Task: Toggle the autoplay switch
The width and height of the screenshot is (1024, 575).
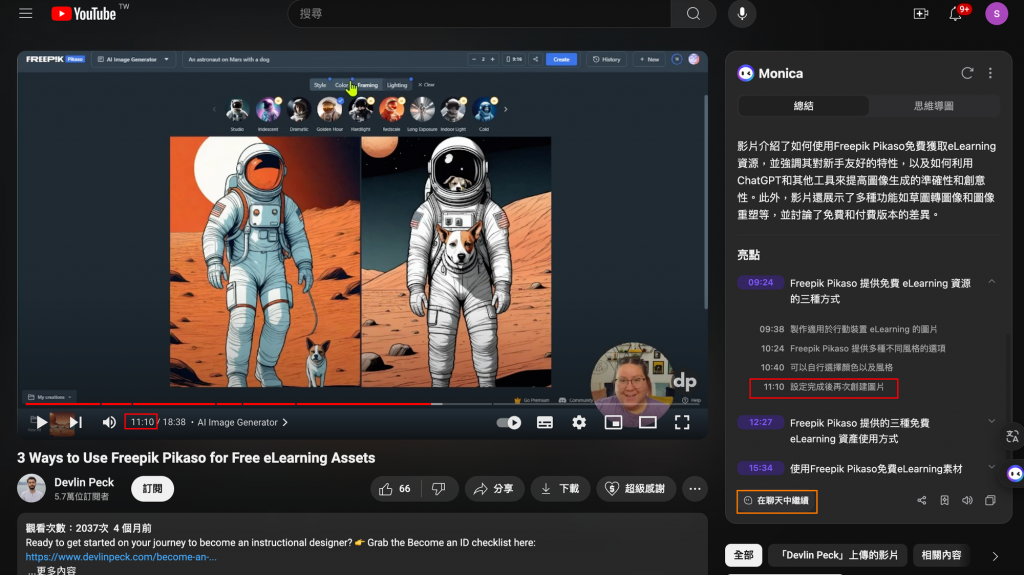Action: click(x=509, y=423)
